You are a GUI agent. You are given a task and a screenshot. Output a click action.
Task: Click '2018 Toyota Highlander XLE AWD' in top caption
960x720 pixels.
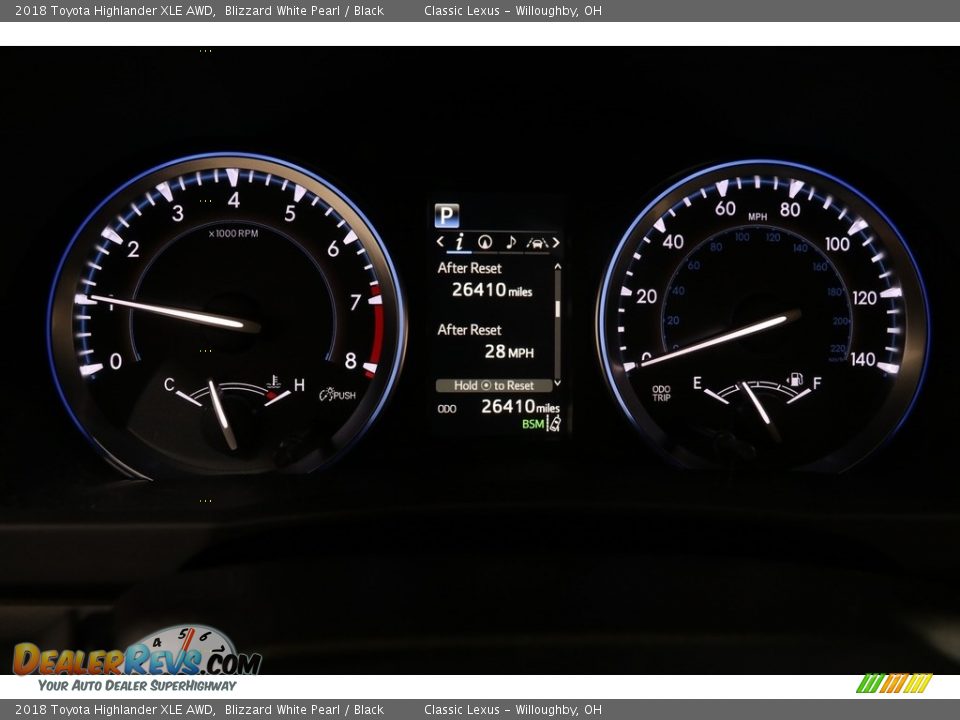pyautogui.click(x=114, y=10)
